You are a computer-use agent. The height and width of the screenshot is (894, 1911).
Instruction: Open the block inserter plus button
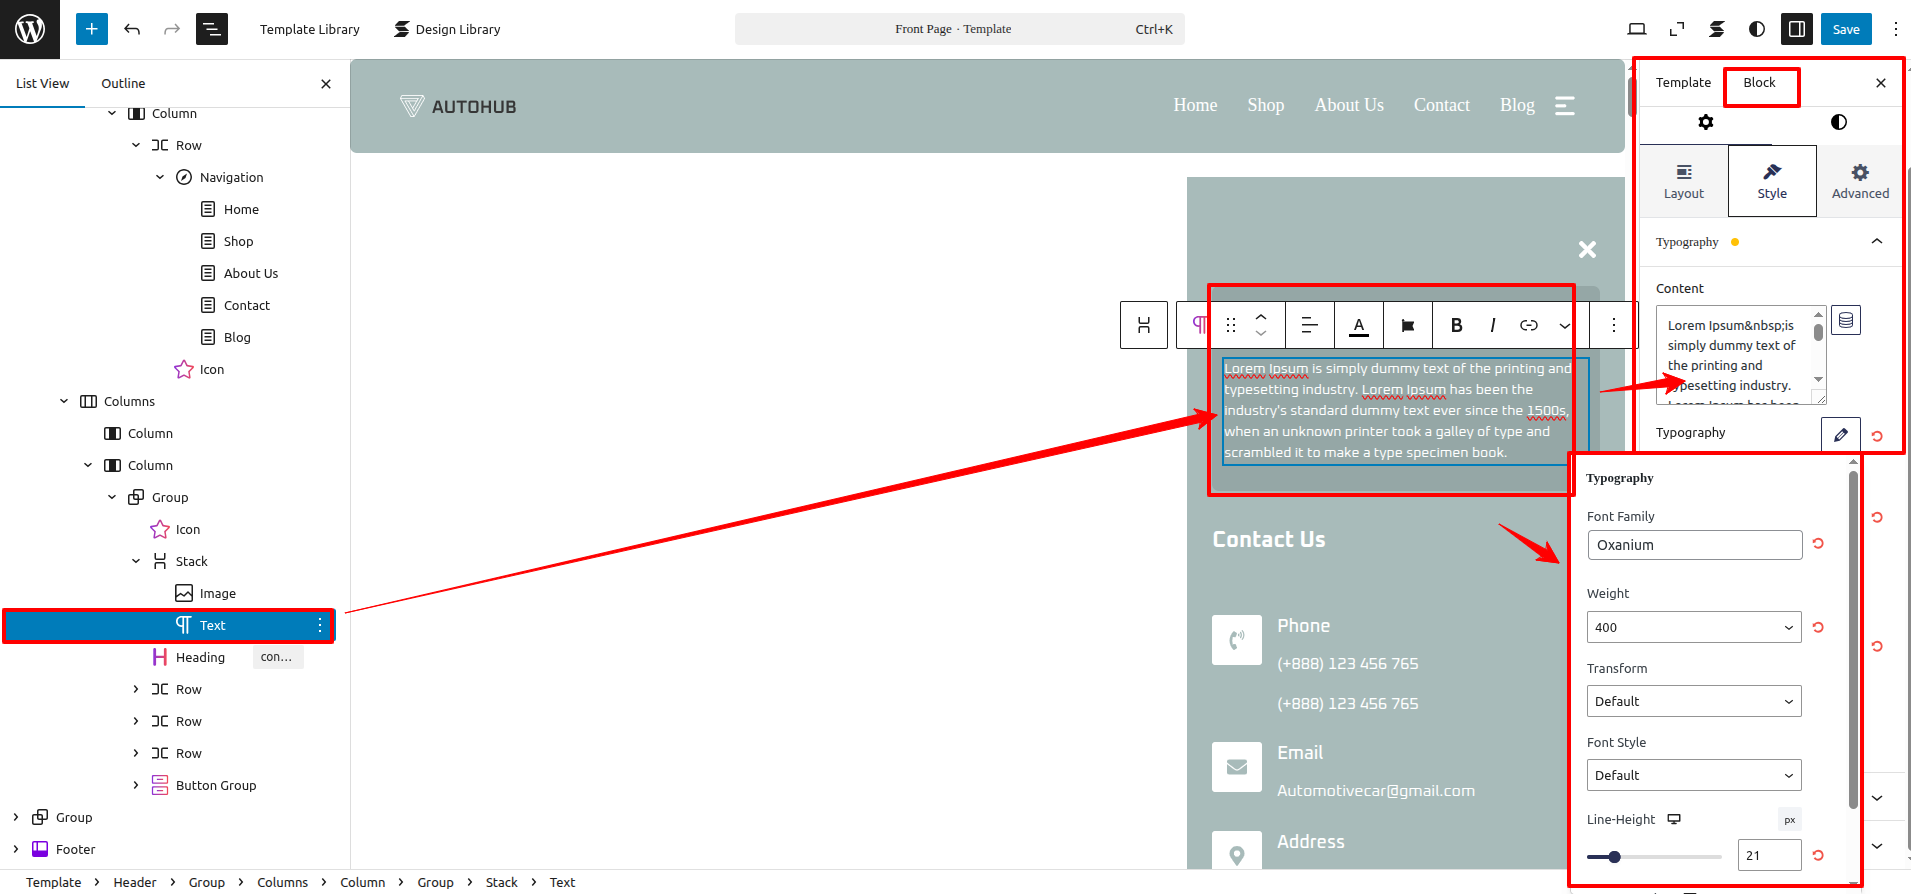click(x=91, y=29)
